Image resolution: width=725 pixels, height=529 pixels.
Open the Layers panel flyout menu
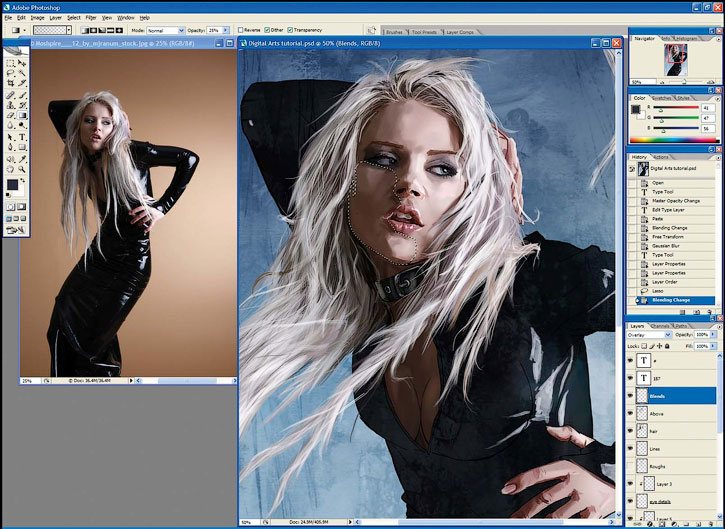pos(718,326)
